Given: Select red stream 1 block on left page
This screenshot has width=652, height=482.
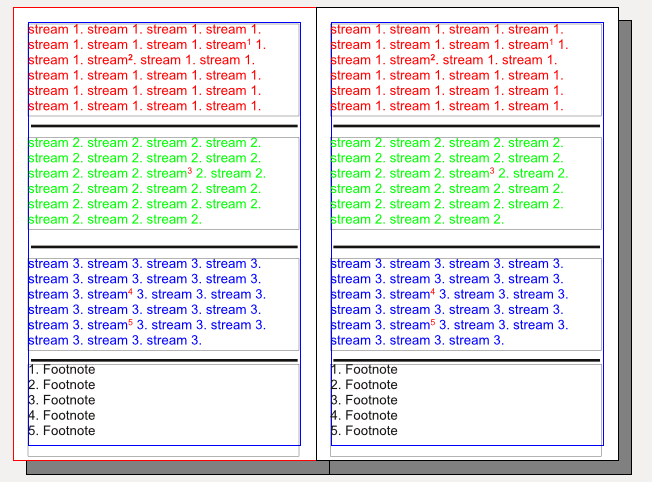Looking at the screenshot, I should point(145,68).
